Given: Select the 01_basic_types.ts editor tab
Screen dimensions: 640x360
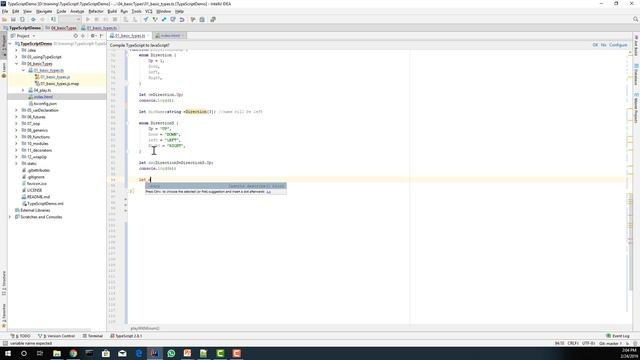Looking at the screenshot, I should (x=130, y=36).
